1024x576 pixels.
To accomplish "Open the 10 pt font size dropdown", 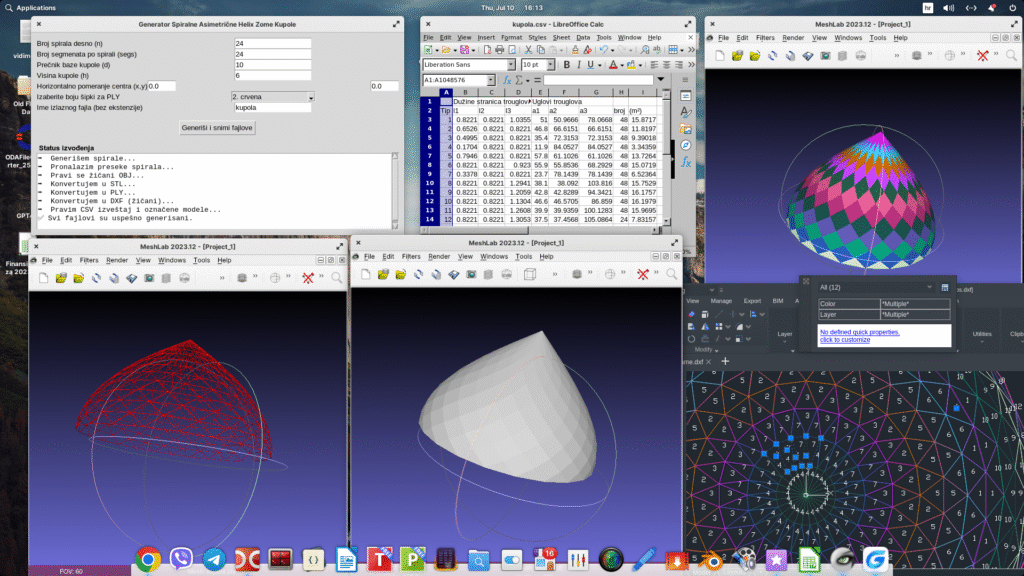I will click(551, 65).
